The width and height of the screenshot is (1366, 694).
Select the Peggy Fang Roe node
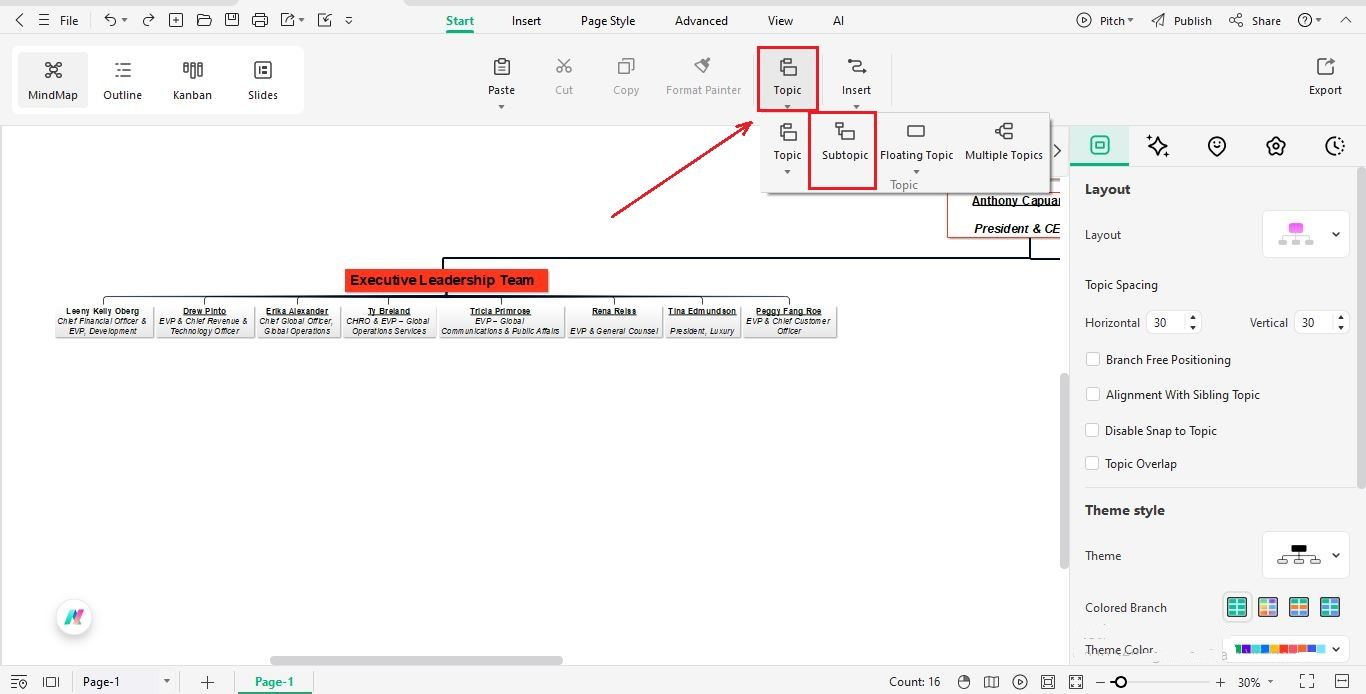point(789,321)
